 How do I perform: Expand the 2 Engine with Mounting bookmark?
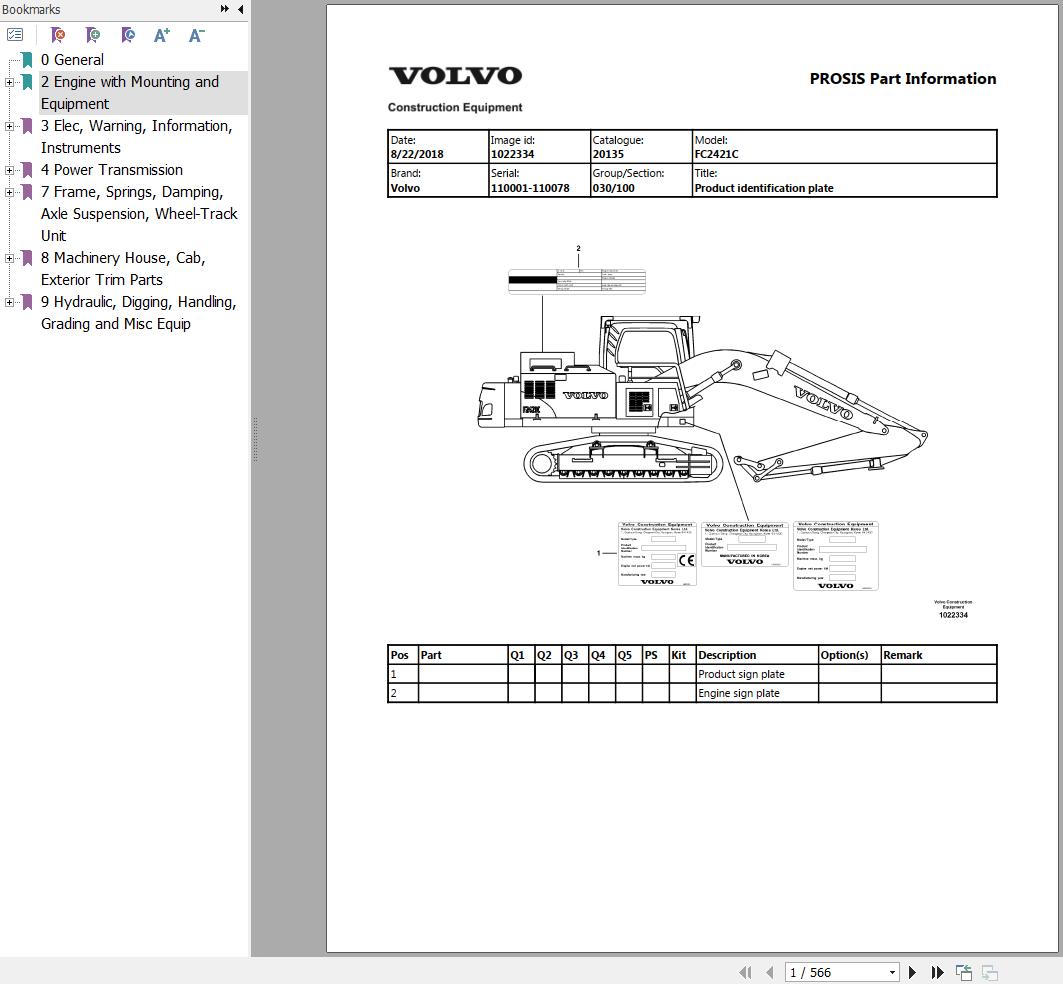tap(9, 82)
